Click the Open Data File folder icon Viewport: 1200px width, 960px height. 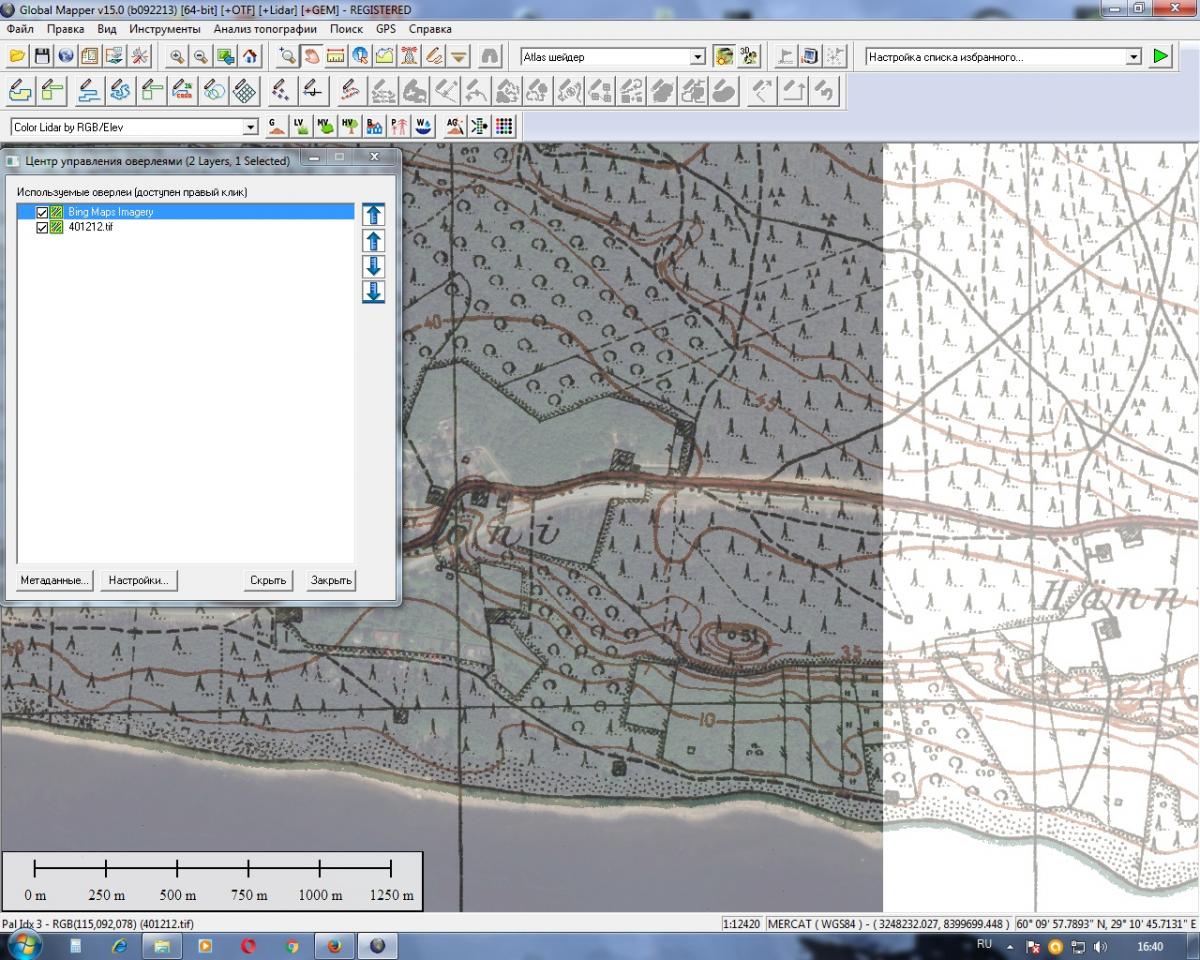(x=17, y=57)
